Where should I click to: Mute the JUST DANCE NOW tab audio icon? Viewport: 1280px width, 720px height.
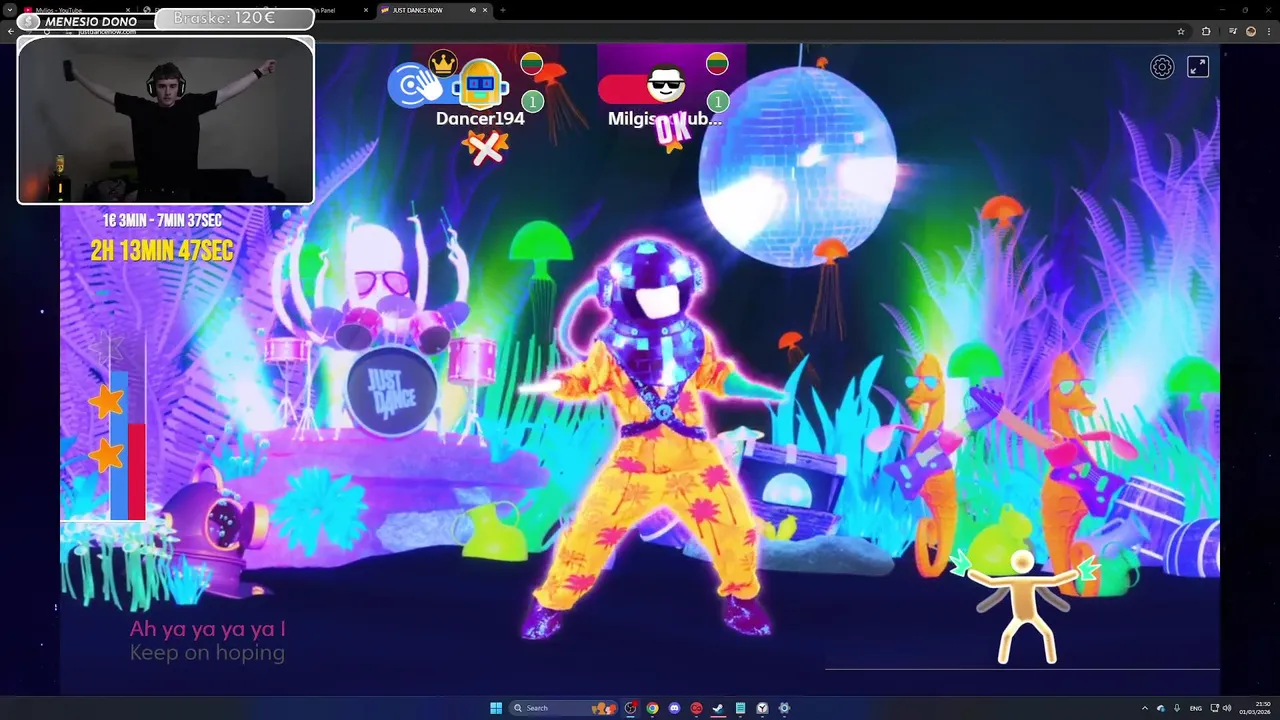pyautogui.click(x=472, y=10)
